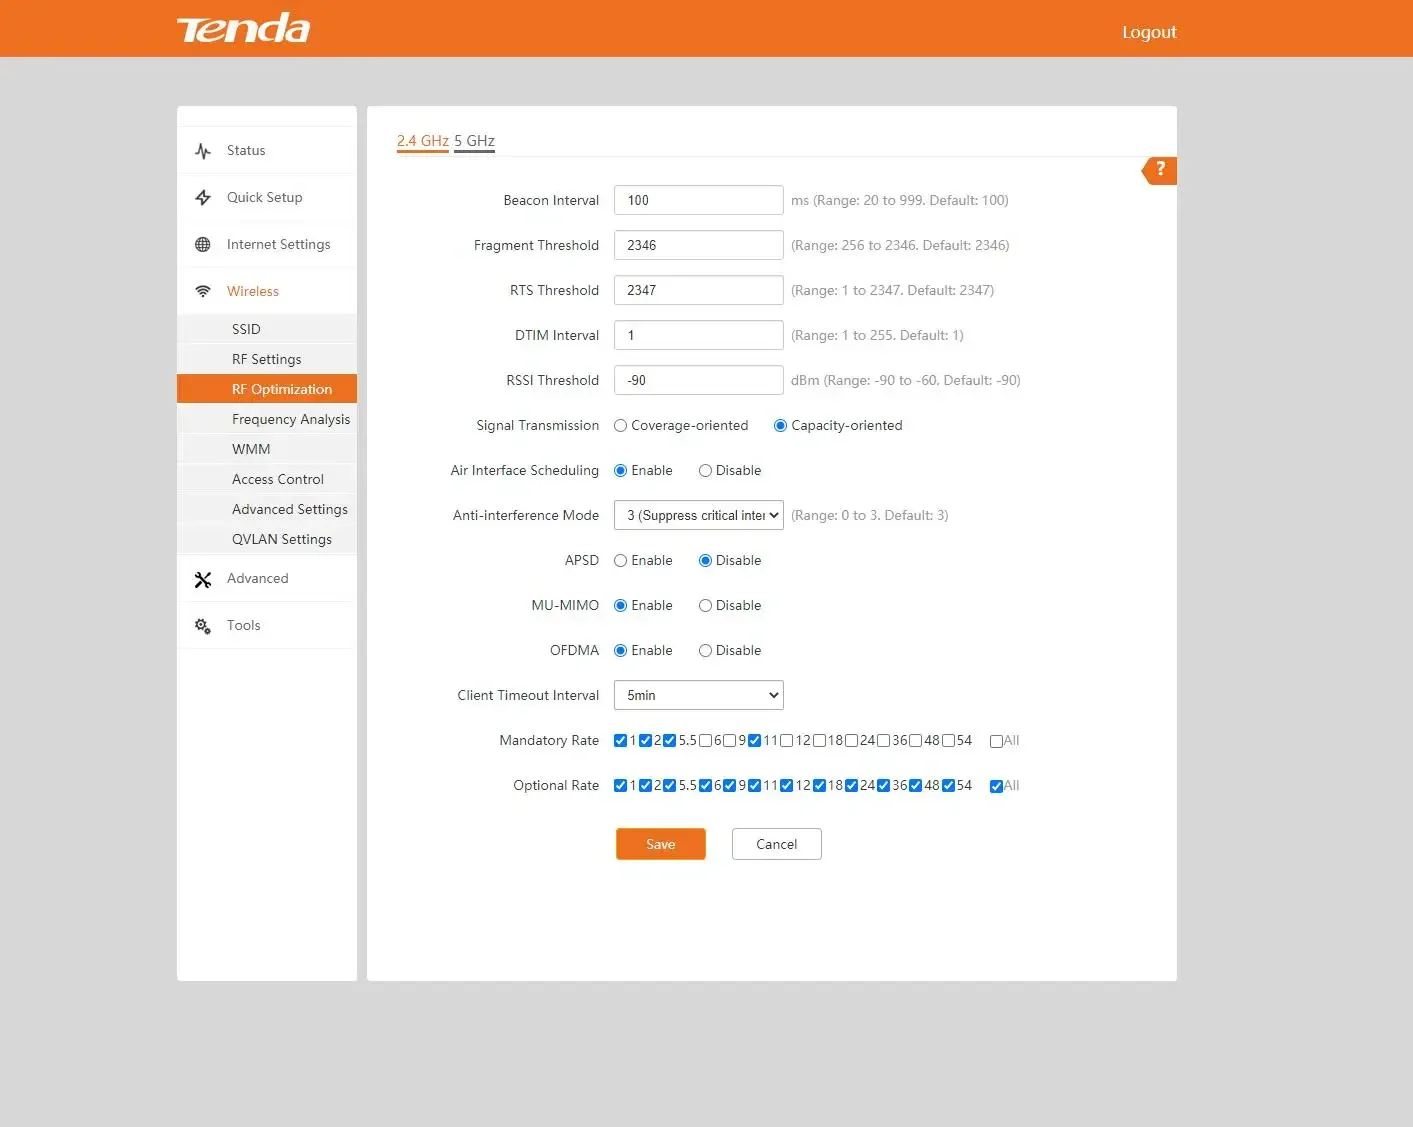Check Mandatory Rate 6 checkbox
This screenshot has width=1413, height=1127.
pos(706,741)
